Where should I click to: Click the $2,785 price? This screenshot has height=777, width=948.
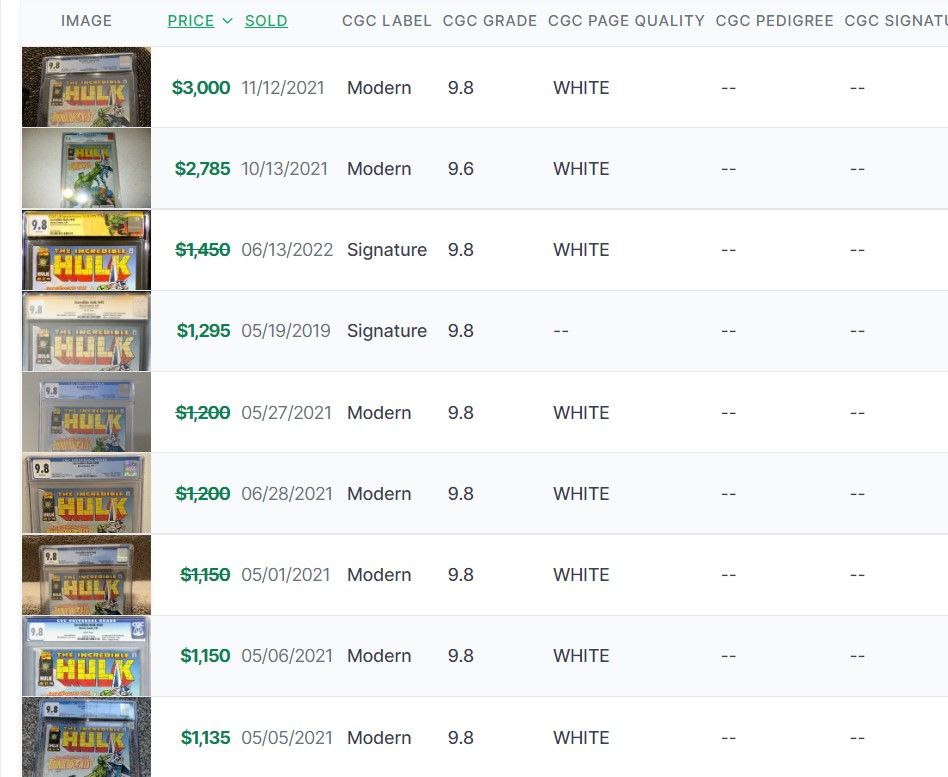click(203, 169)
